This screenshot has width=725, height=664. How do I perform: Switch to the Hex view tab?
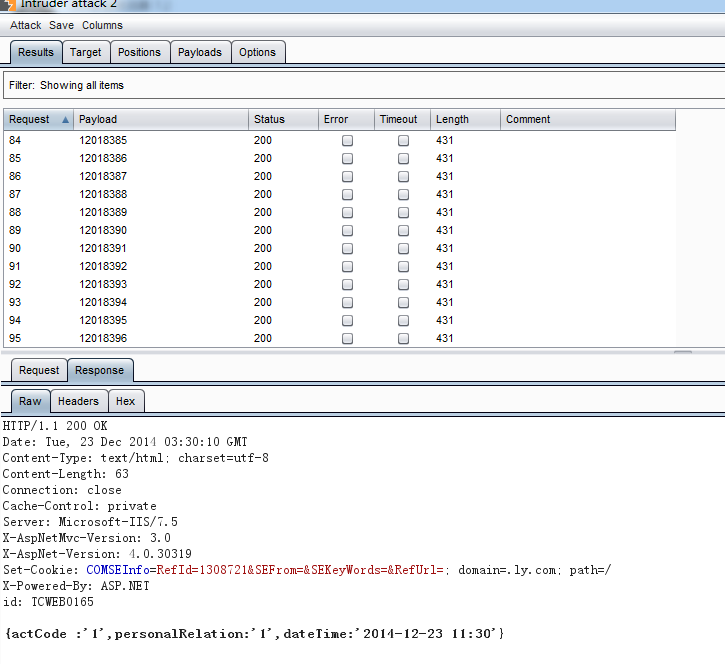click(x=125, y=401)
